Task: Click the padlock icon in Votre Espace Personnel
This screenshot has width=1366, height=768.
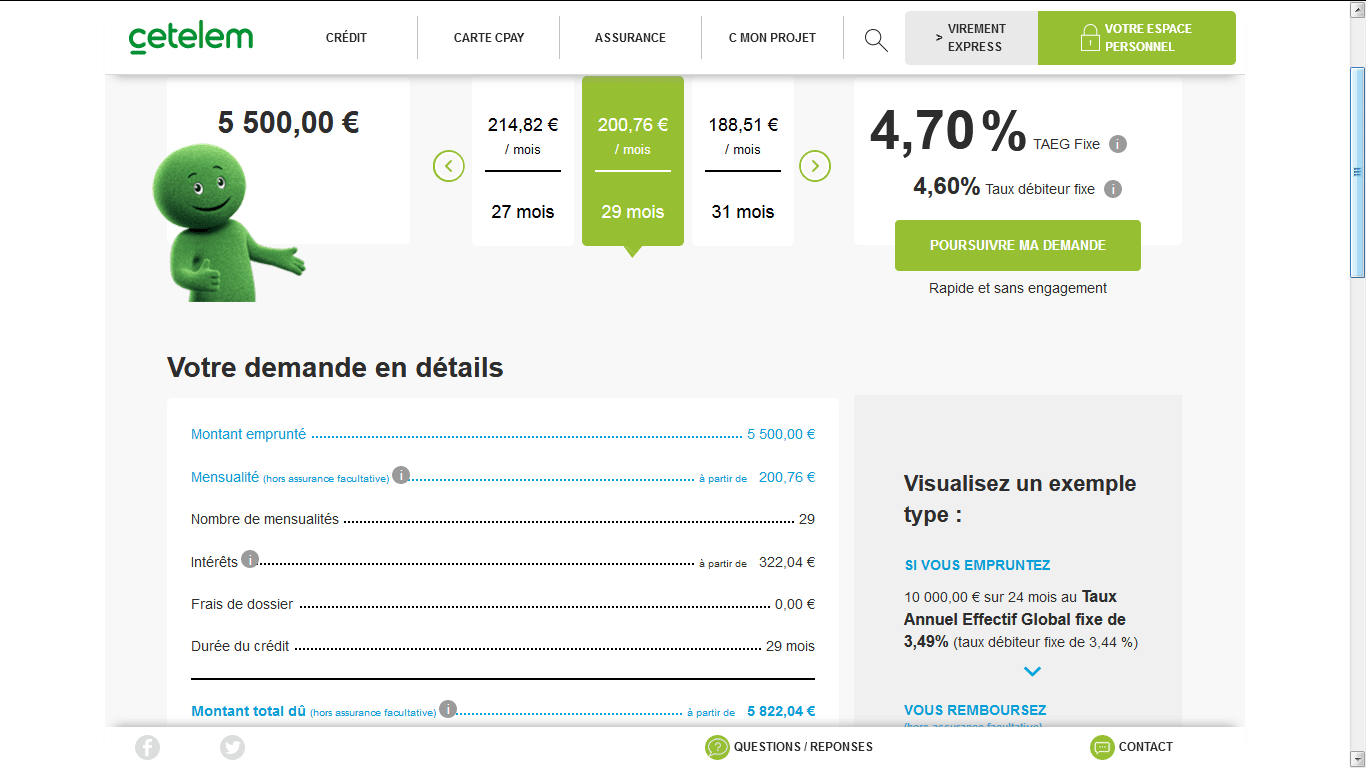Action: coord(1089,38)
